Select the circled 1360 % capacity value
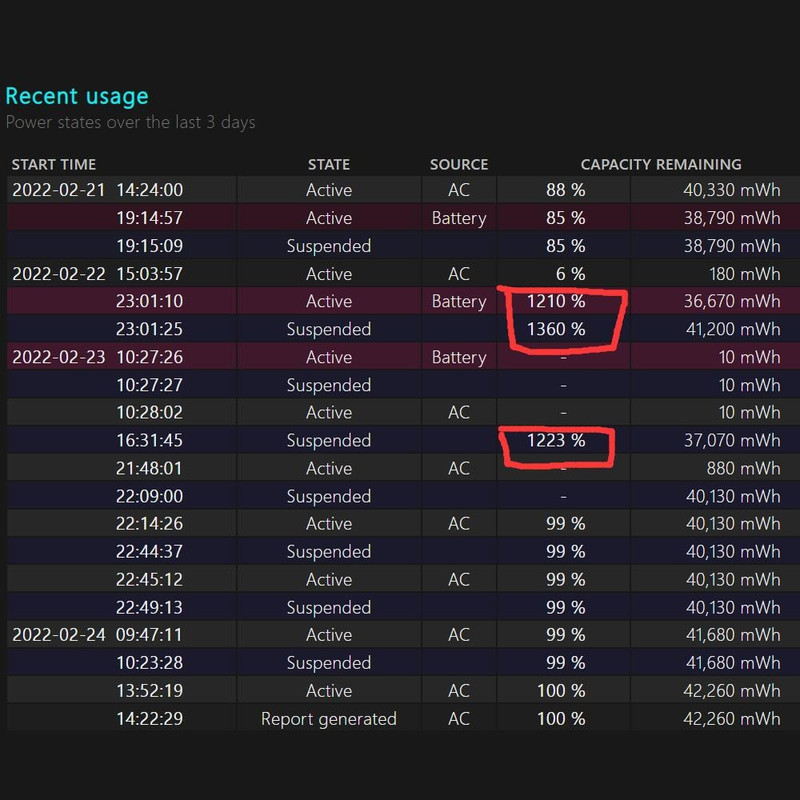The image size is (800, 800). tap(556, 329)
